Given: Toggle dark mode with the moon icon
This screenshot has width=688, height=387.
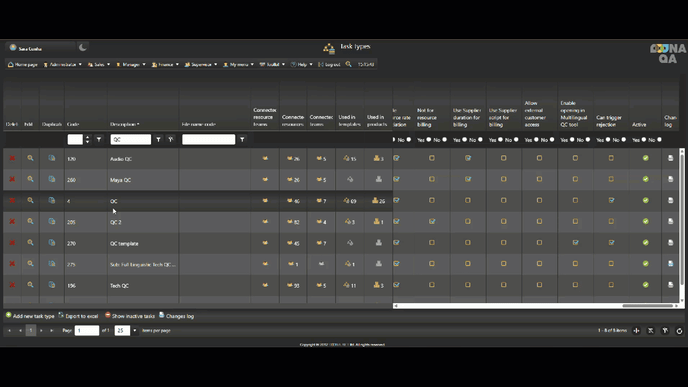Looking at the screenshot, I should pyautogui.click(x=82, y=47).
